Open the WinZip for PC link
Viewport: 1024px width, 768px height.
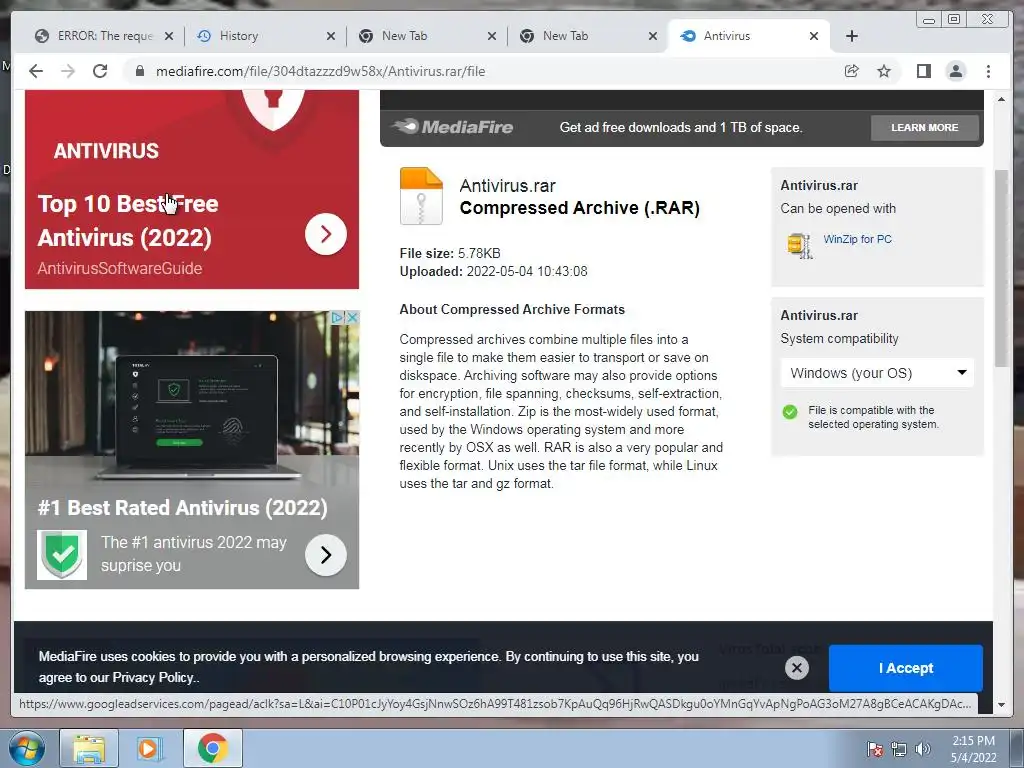coord(857,239)
